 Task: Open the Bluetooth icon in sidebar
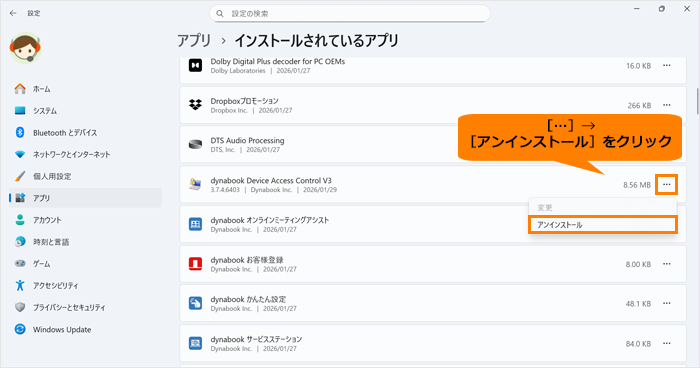pos(20,133)
